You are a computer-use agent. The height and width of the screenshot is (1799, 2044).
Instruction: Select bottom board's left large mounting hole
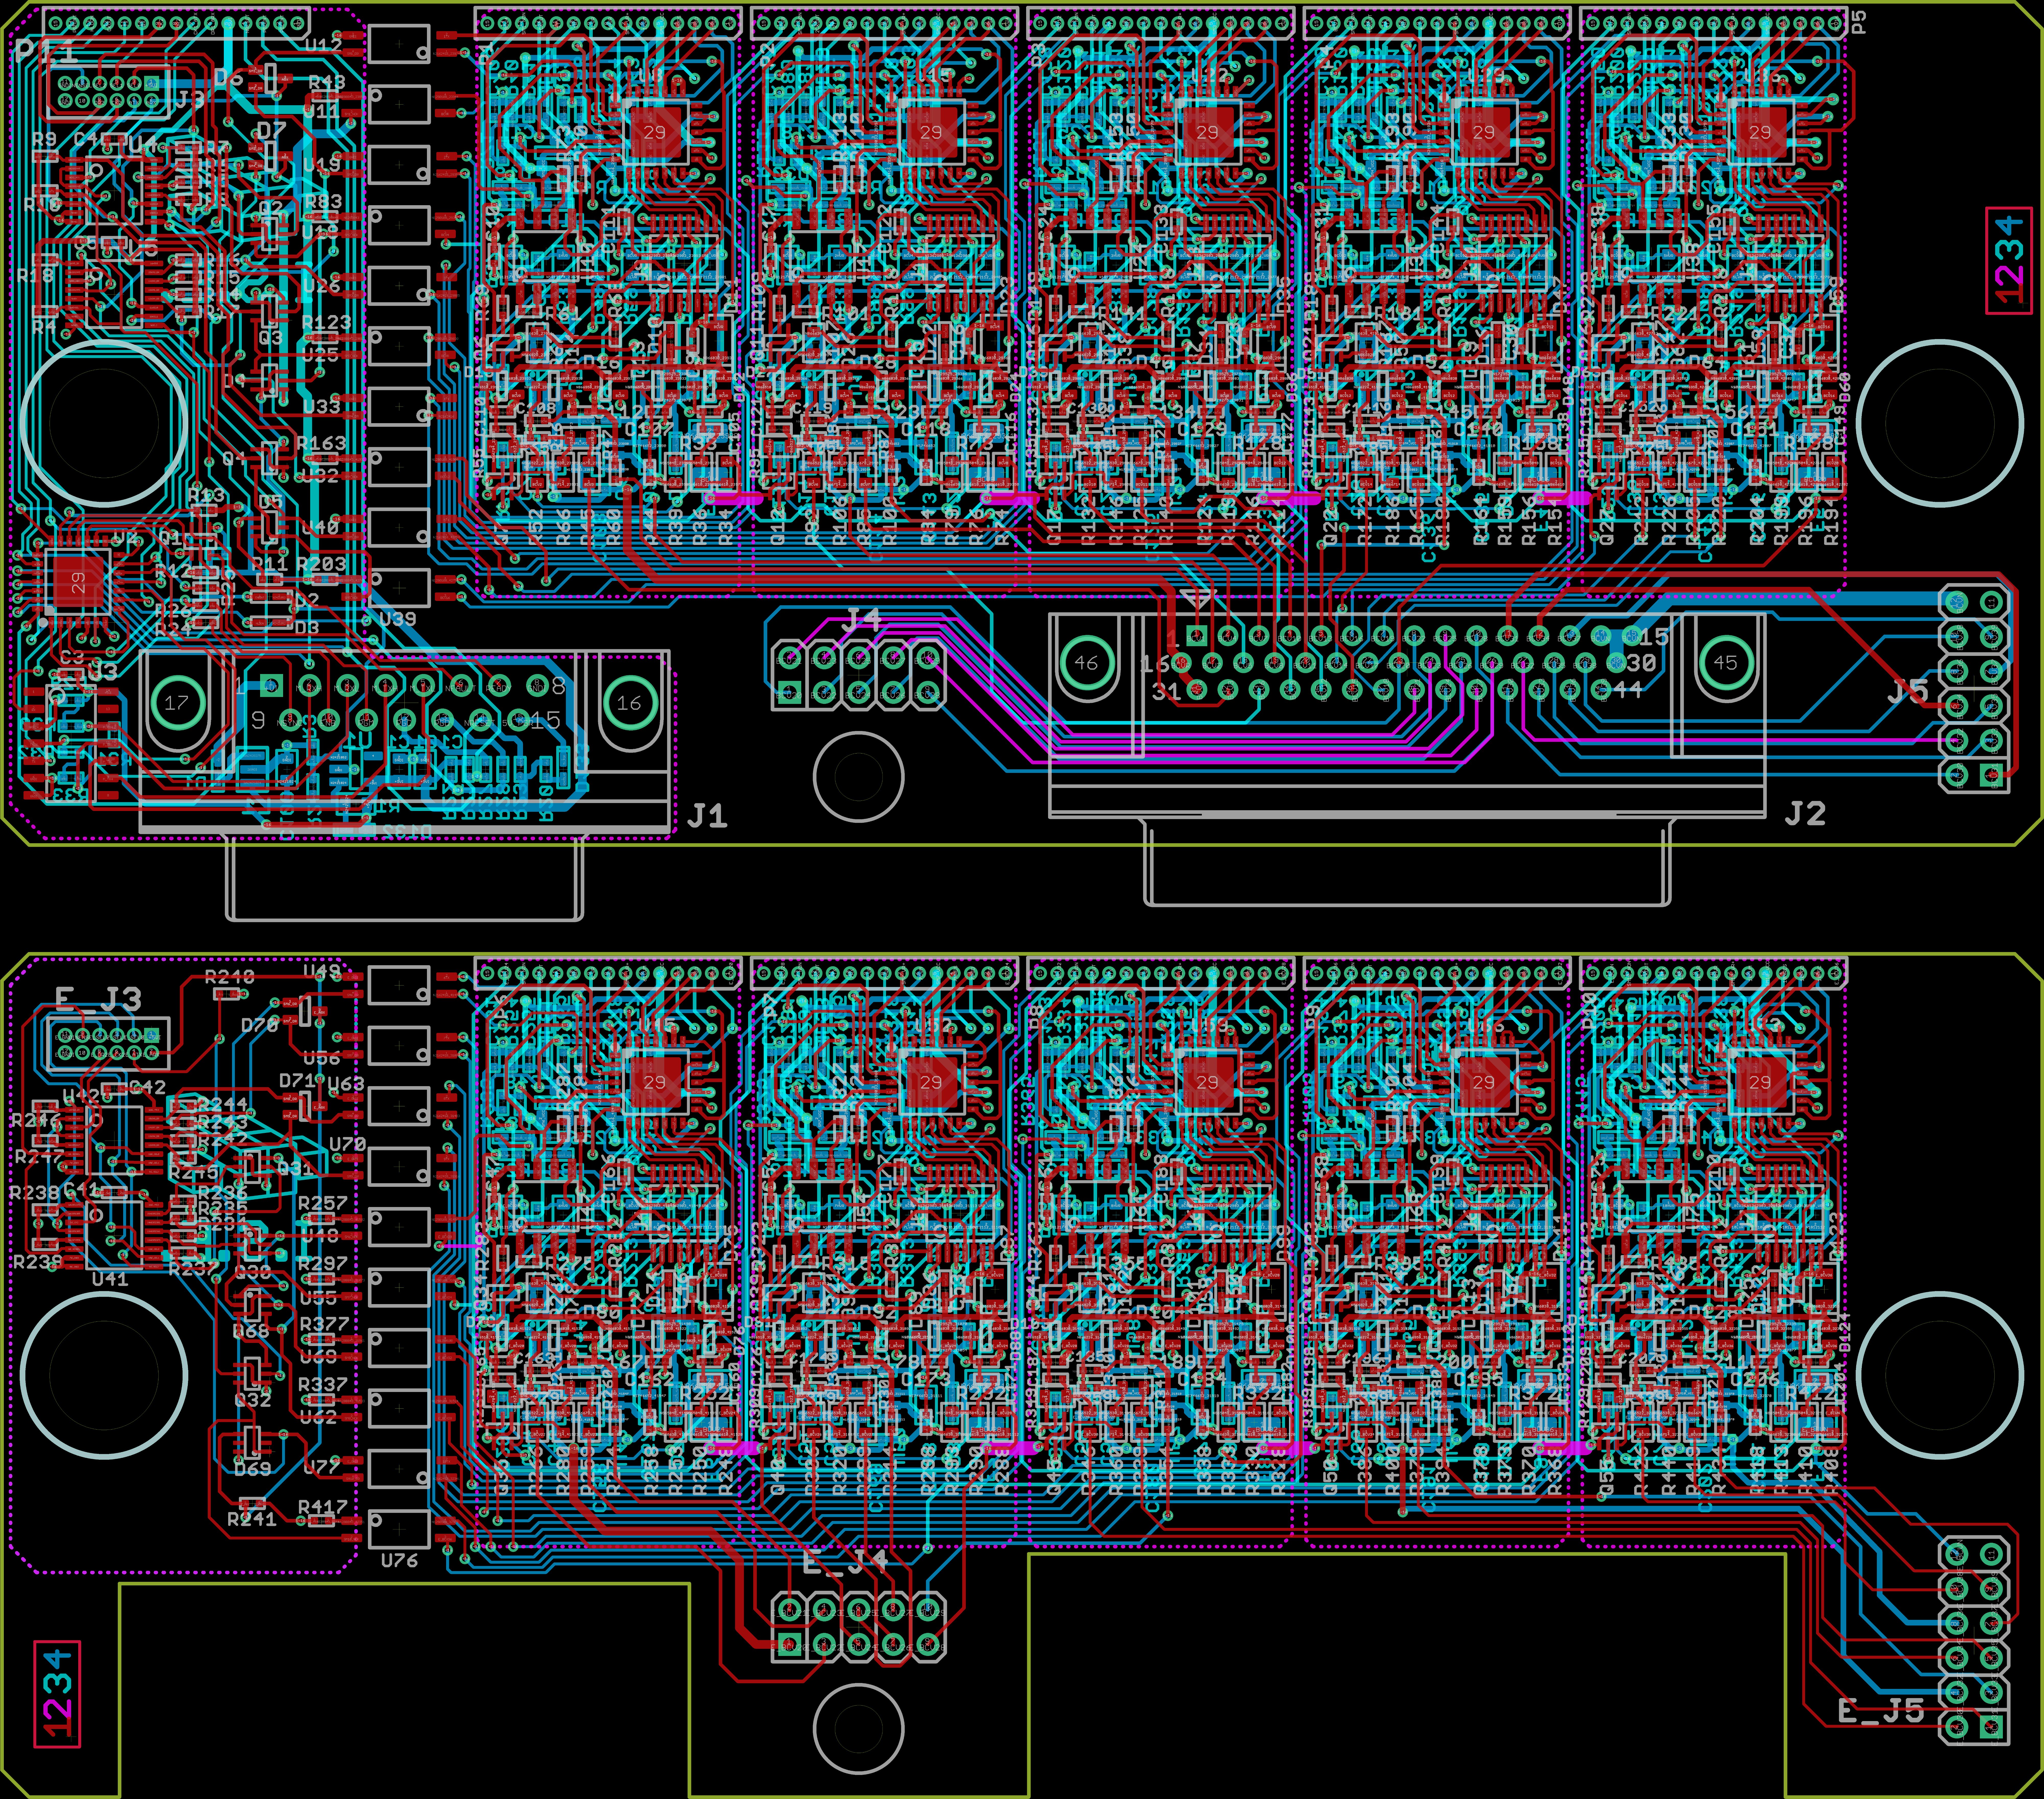(104, 1375)
